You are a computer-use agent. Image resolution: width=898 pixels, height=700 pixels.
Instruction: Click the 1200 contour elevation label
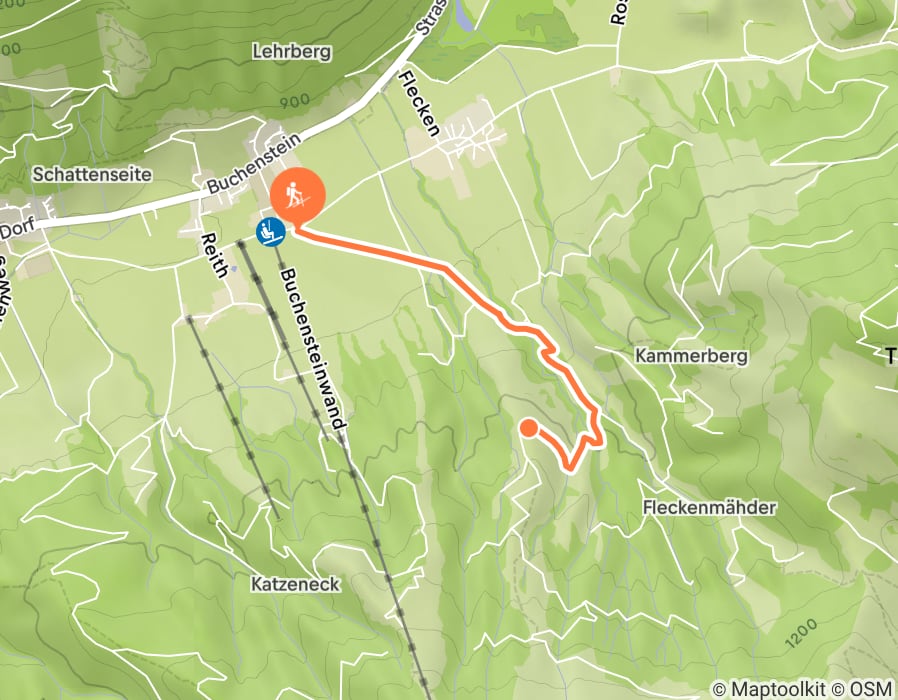(801, 634)
